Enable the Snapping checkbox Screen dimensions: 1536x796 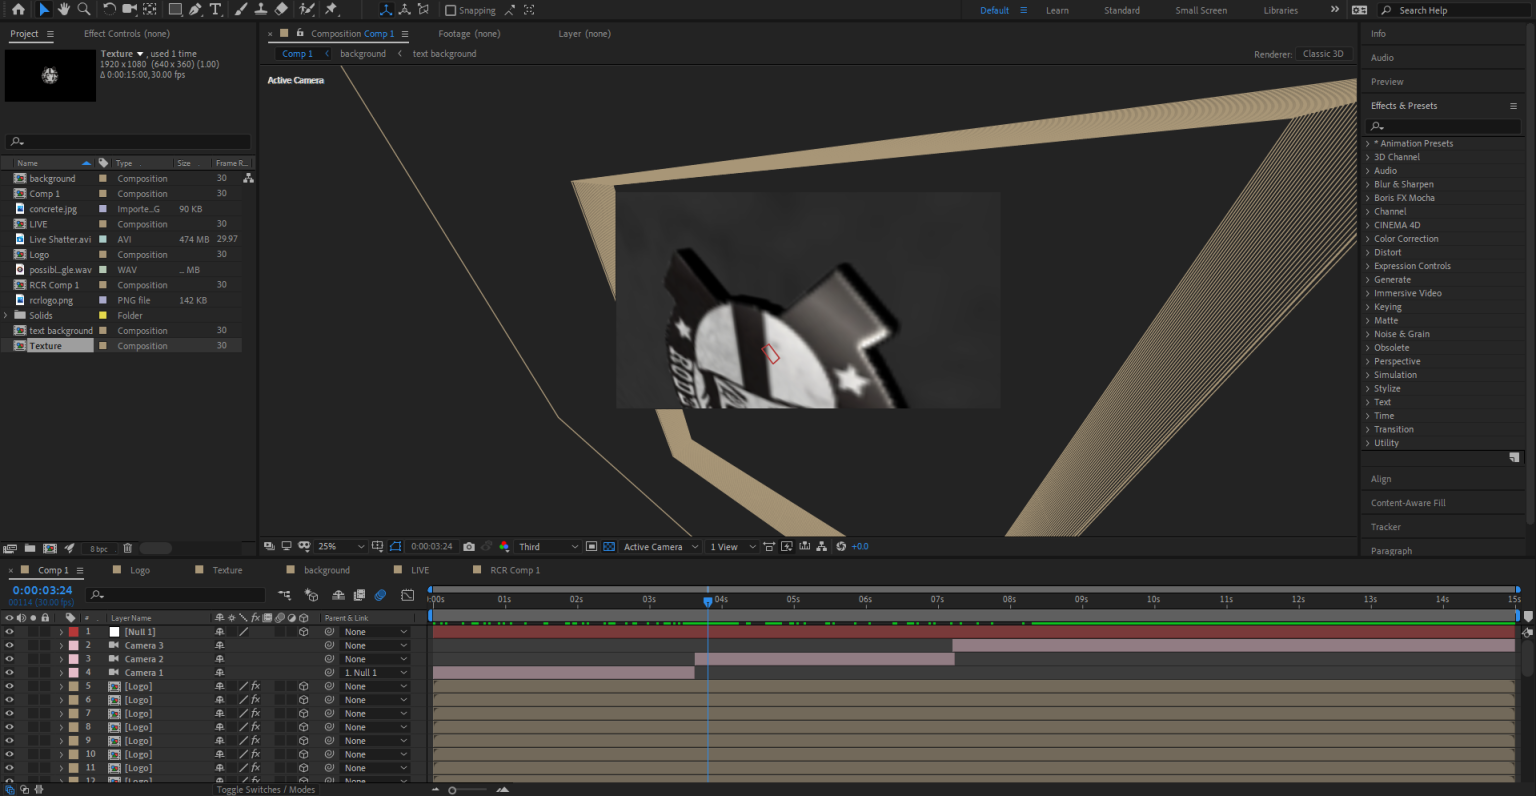click(x=450, y=10)
